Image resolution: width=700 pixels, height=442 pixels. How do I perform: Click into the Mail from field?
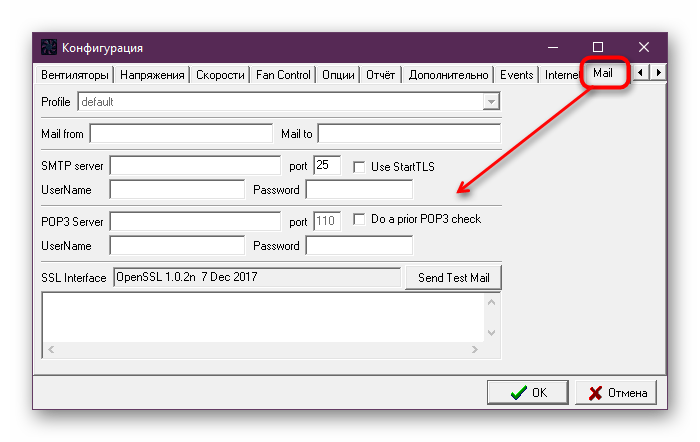(180, 133)
